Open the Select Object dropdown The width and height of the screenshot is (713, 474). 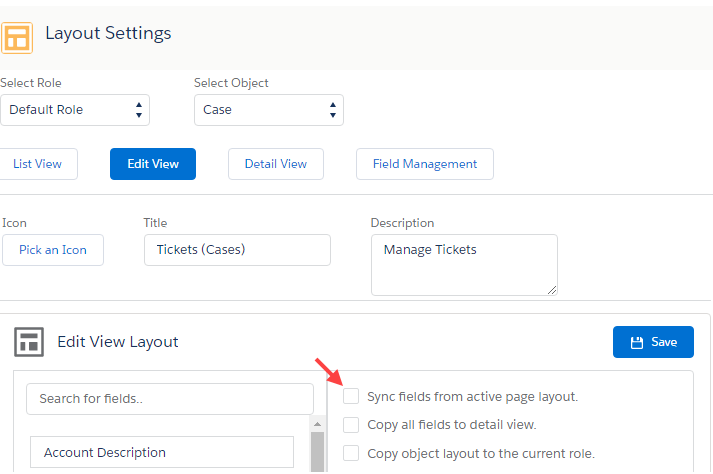(x=268, y=110)
